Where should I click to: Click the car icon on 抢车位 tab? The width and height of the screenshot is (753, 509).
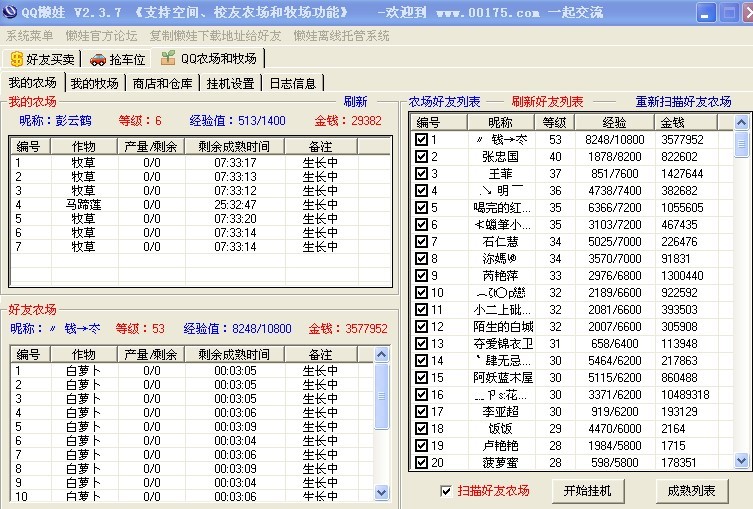[x=98, y=59]
